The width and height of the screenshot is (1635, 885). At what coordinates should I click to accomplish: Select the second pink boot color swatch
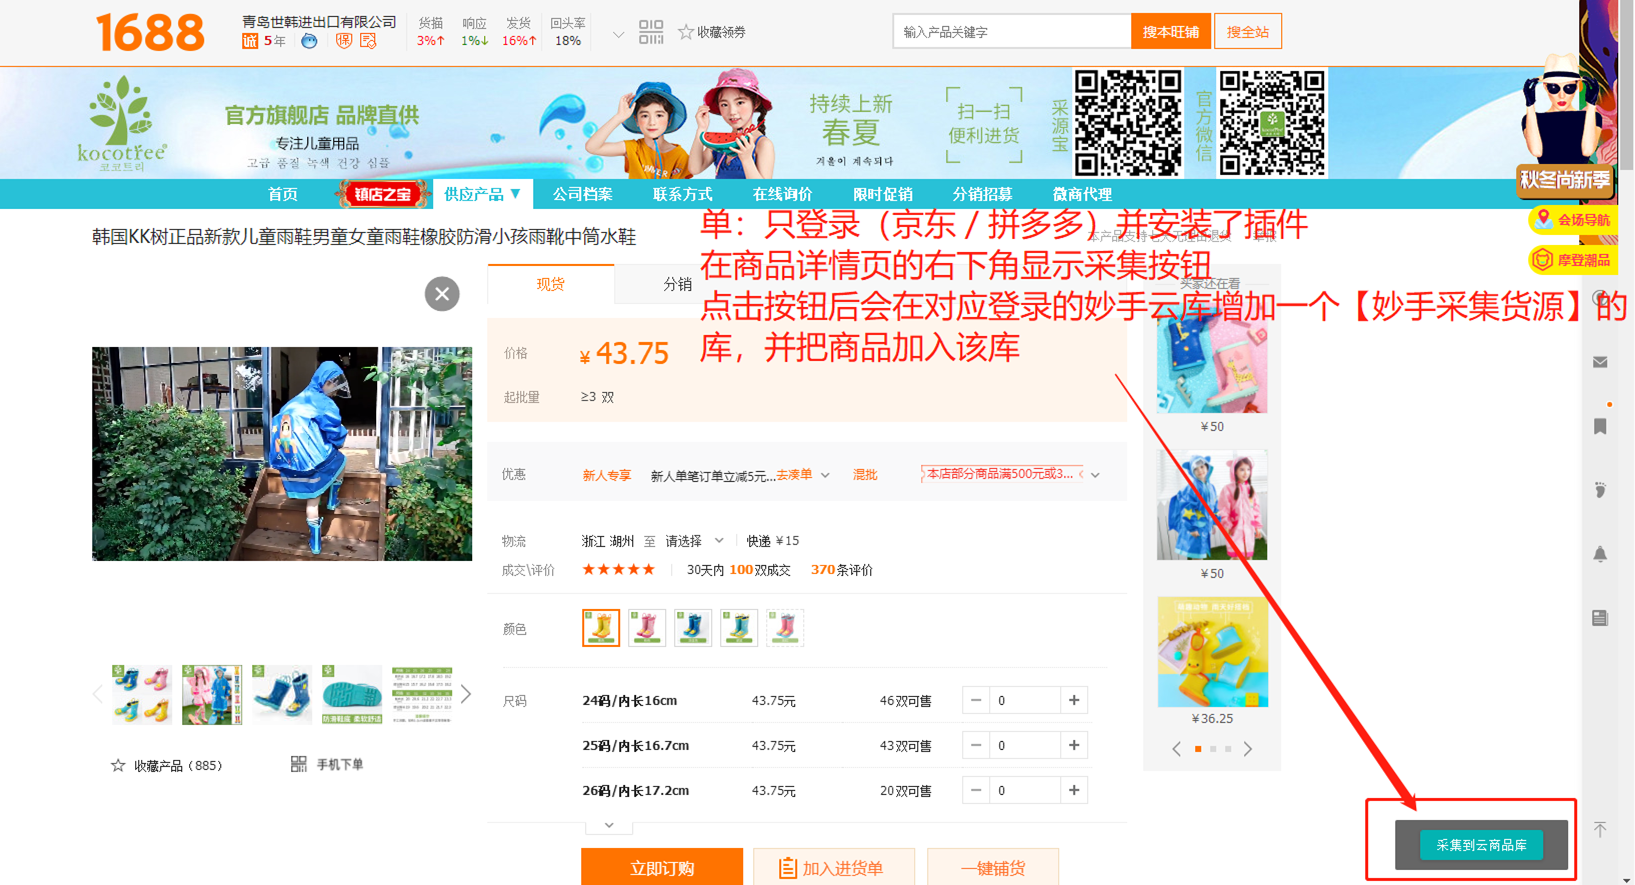647,628
